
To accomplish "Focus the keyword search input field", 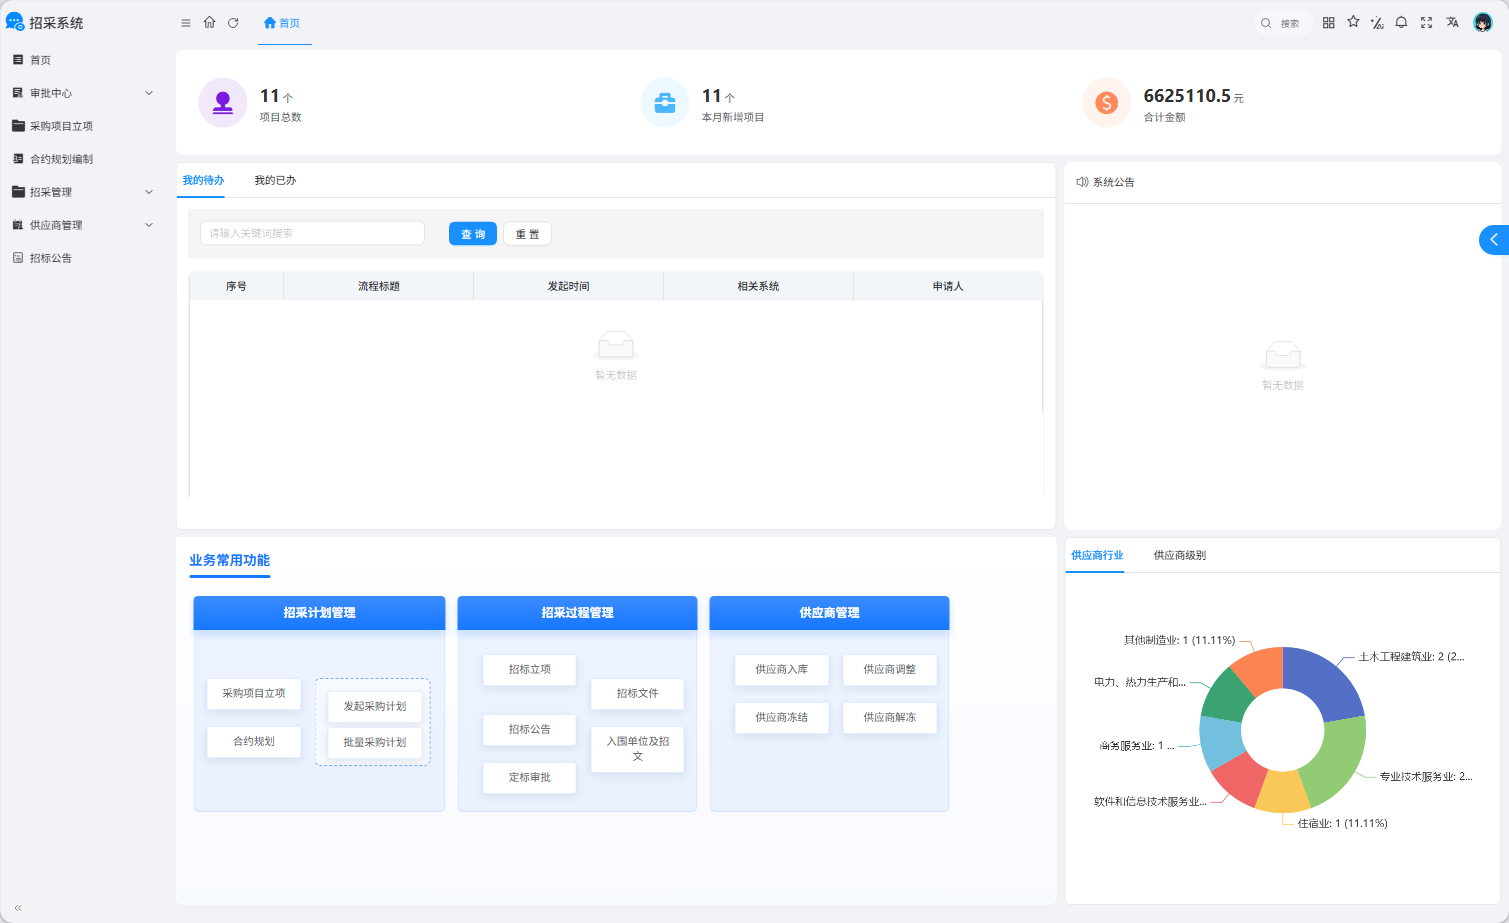I will click(313, 233).
